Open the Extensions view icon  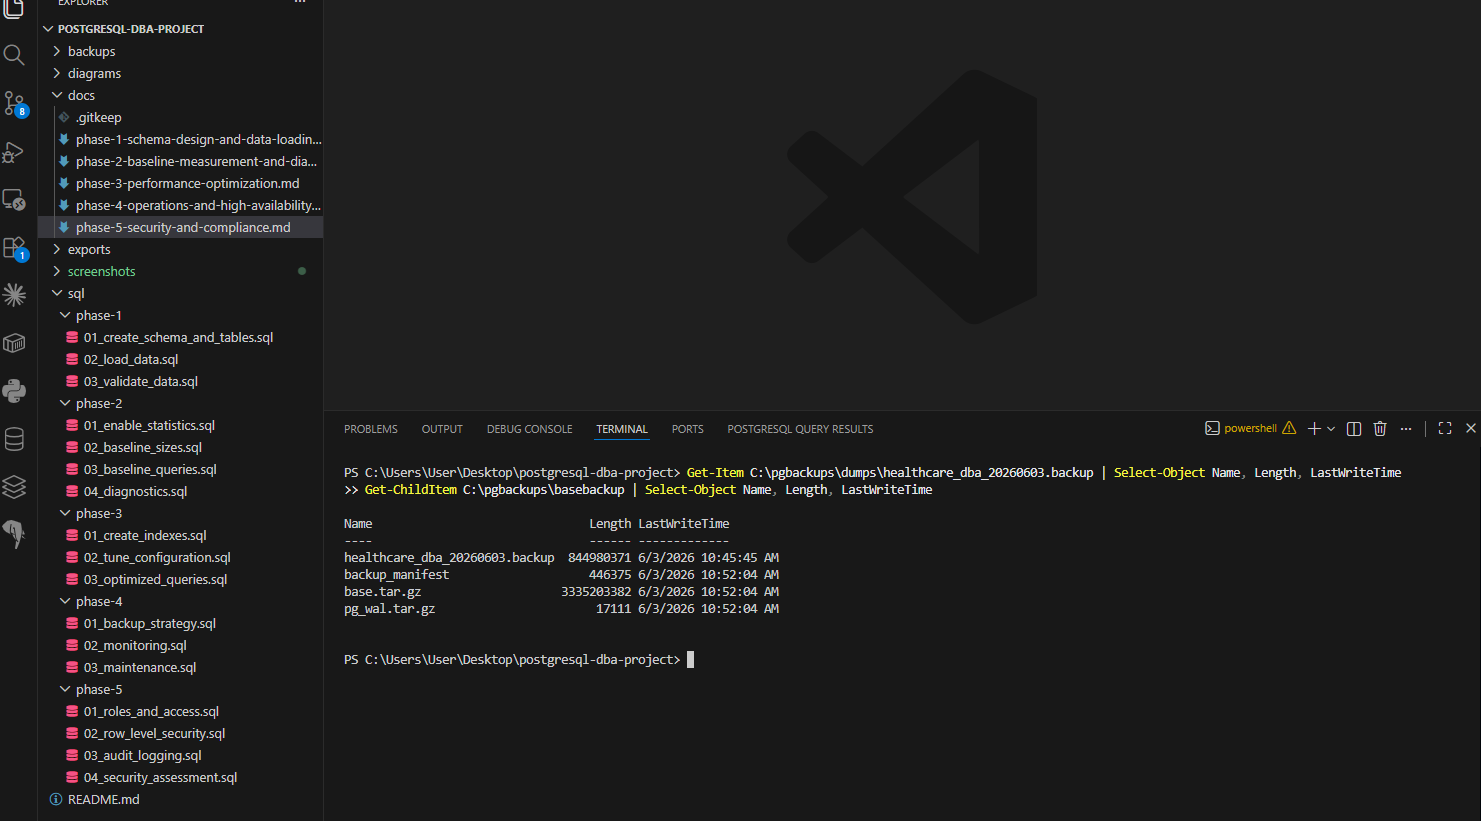(x=14, y=247)
